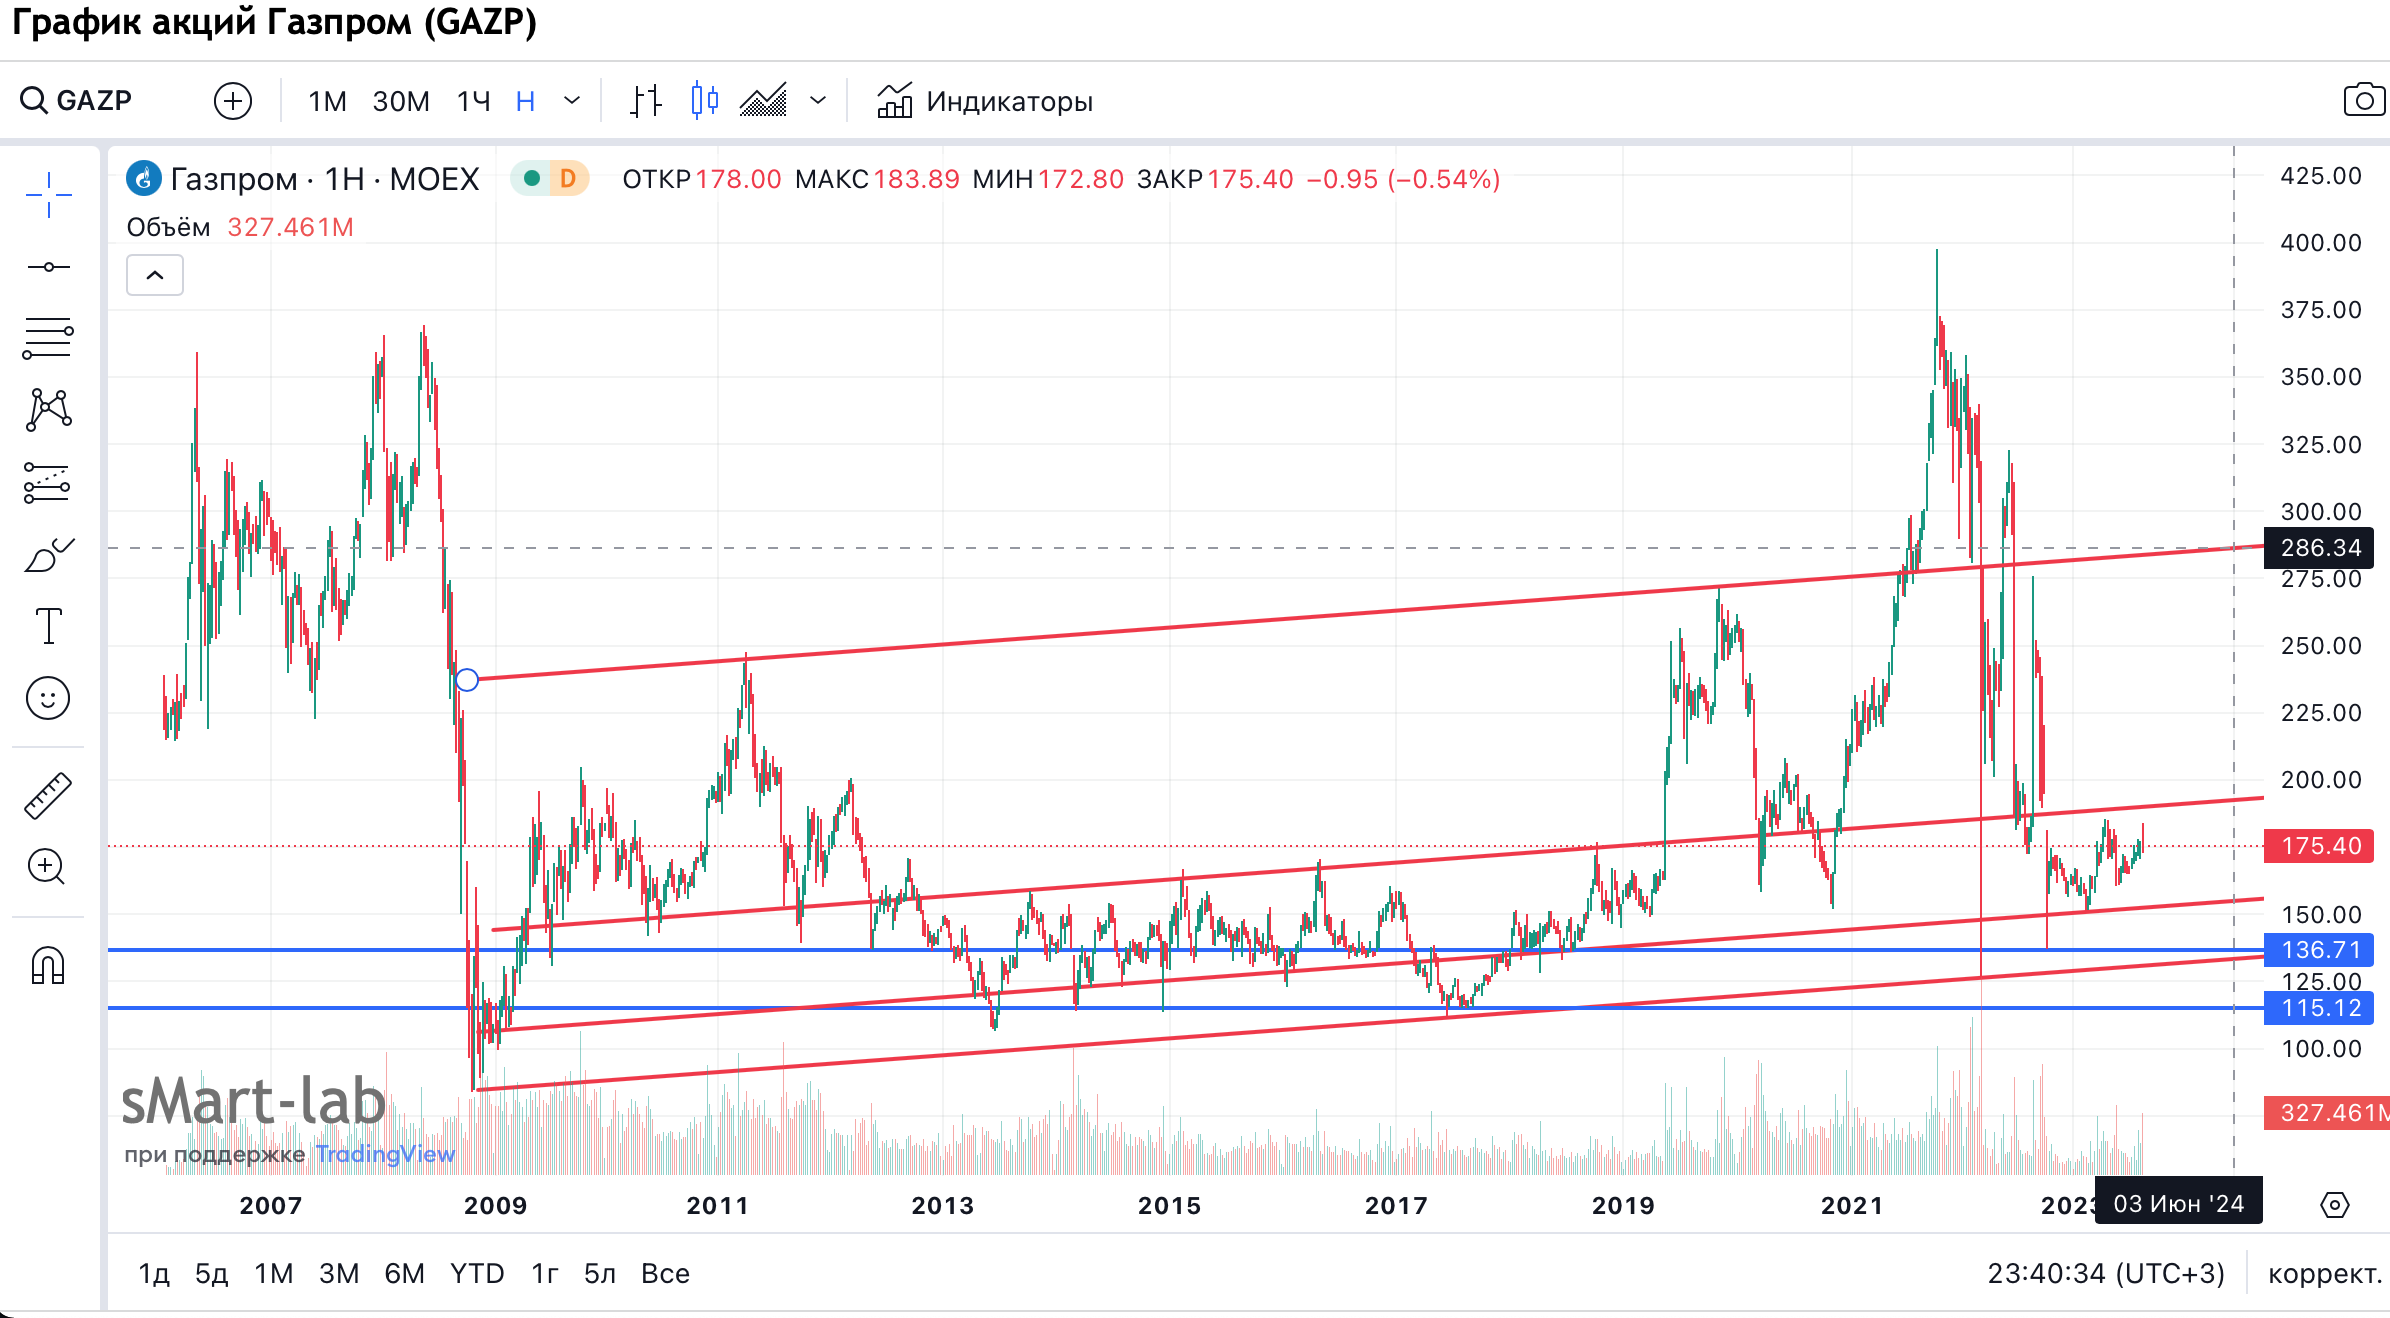This screenshot has height=1318, width=2390.
Task: Click the 175.40 current price label
Action: click(2321, 846)
